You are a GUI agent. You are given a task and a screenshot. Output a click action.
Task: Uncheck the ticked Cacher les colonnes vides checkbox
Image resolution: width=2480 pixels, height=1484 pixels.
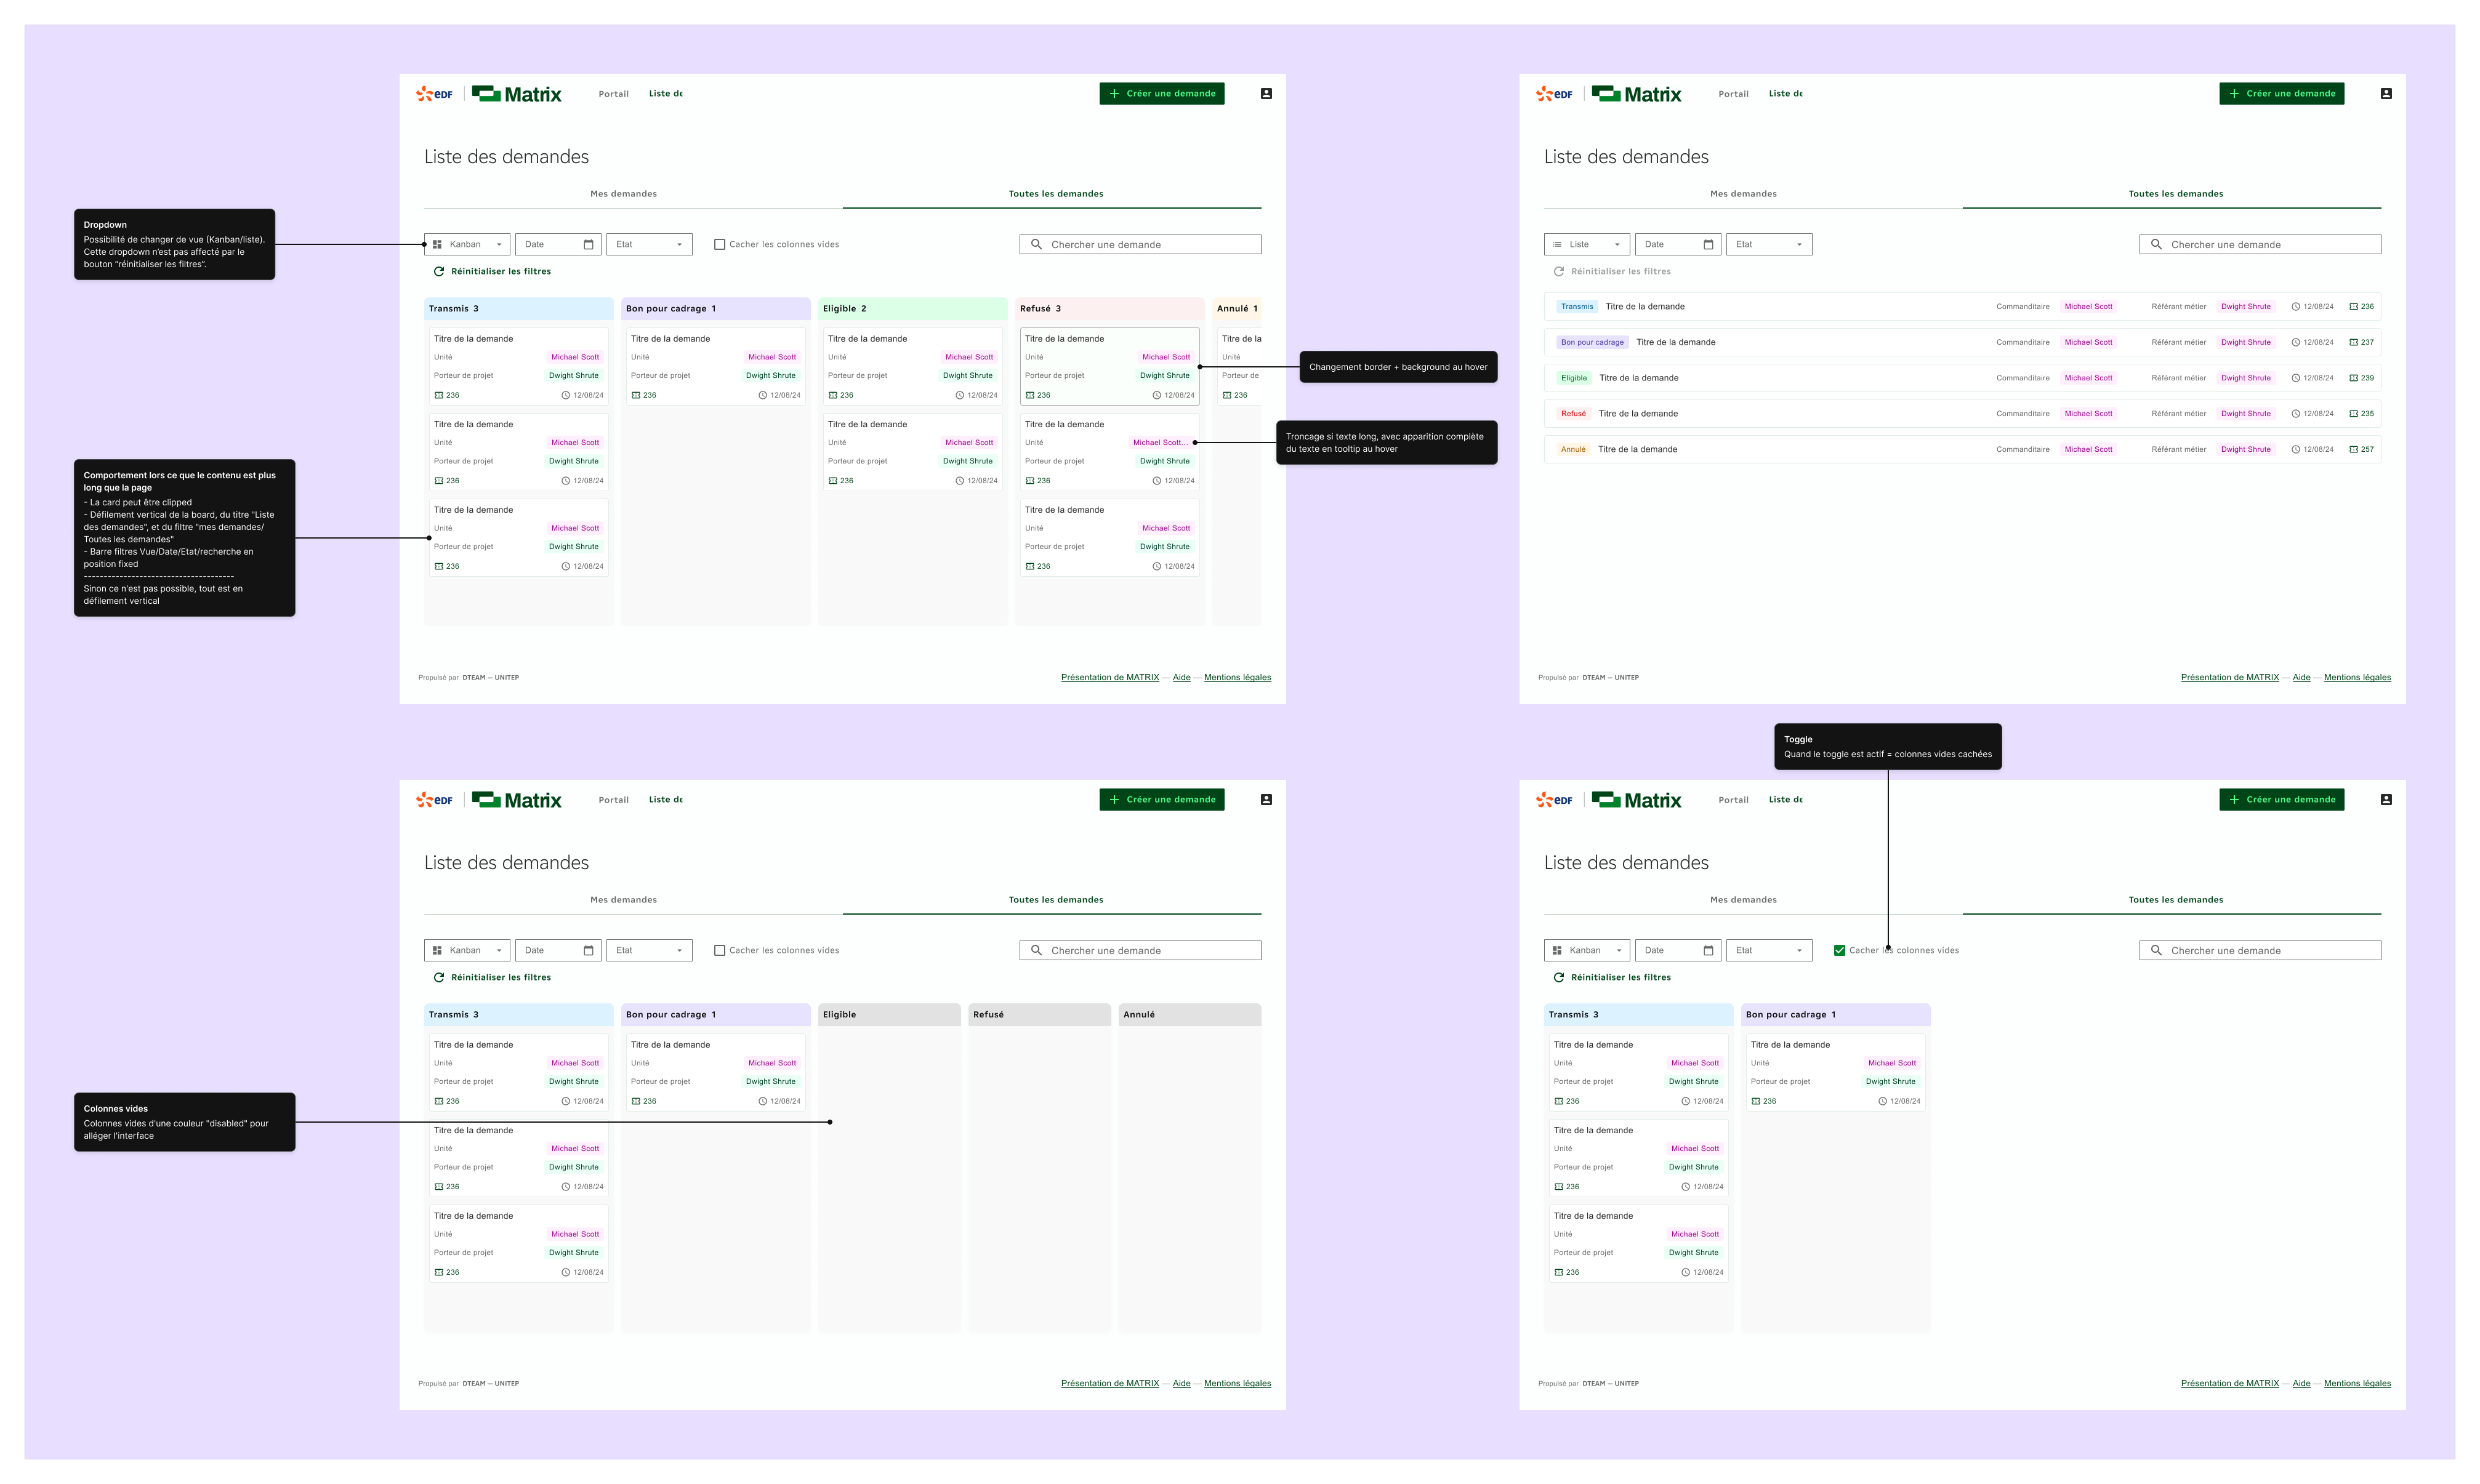click(1839, 950)
